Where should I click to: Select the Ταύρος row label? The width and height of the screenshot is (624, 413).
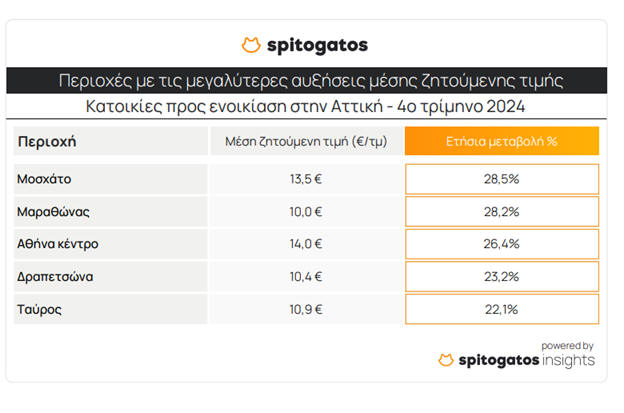pos(39,309)
